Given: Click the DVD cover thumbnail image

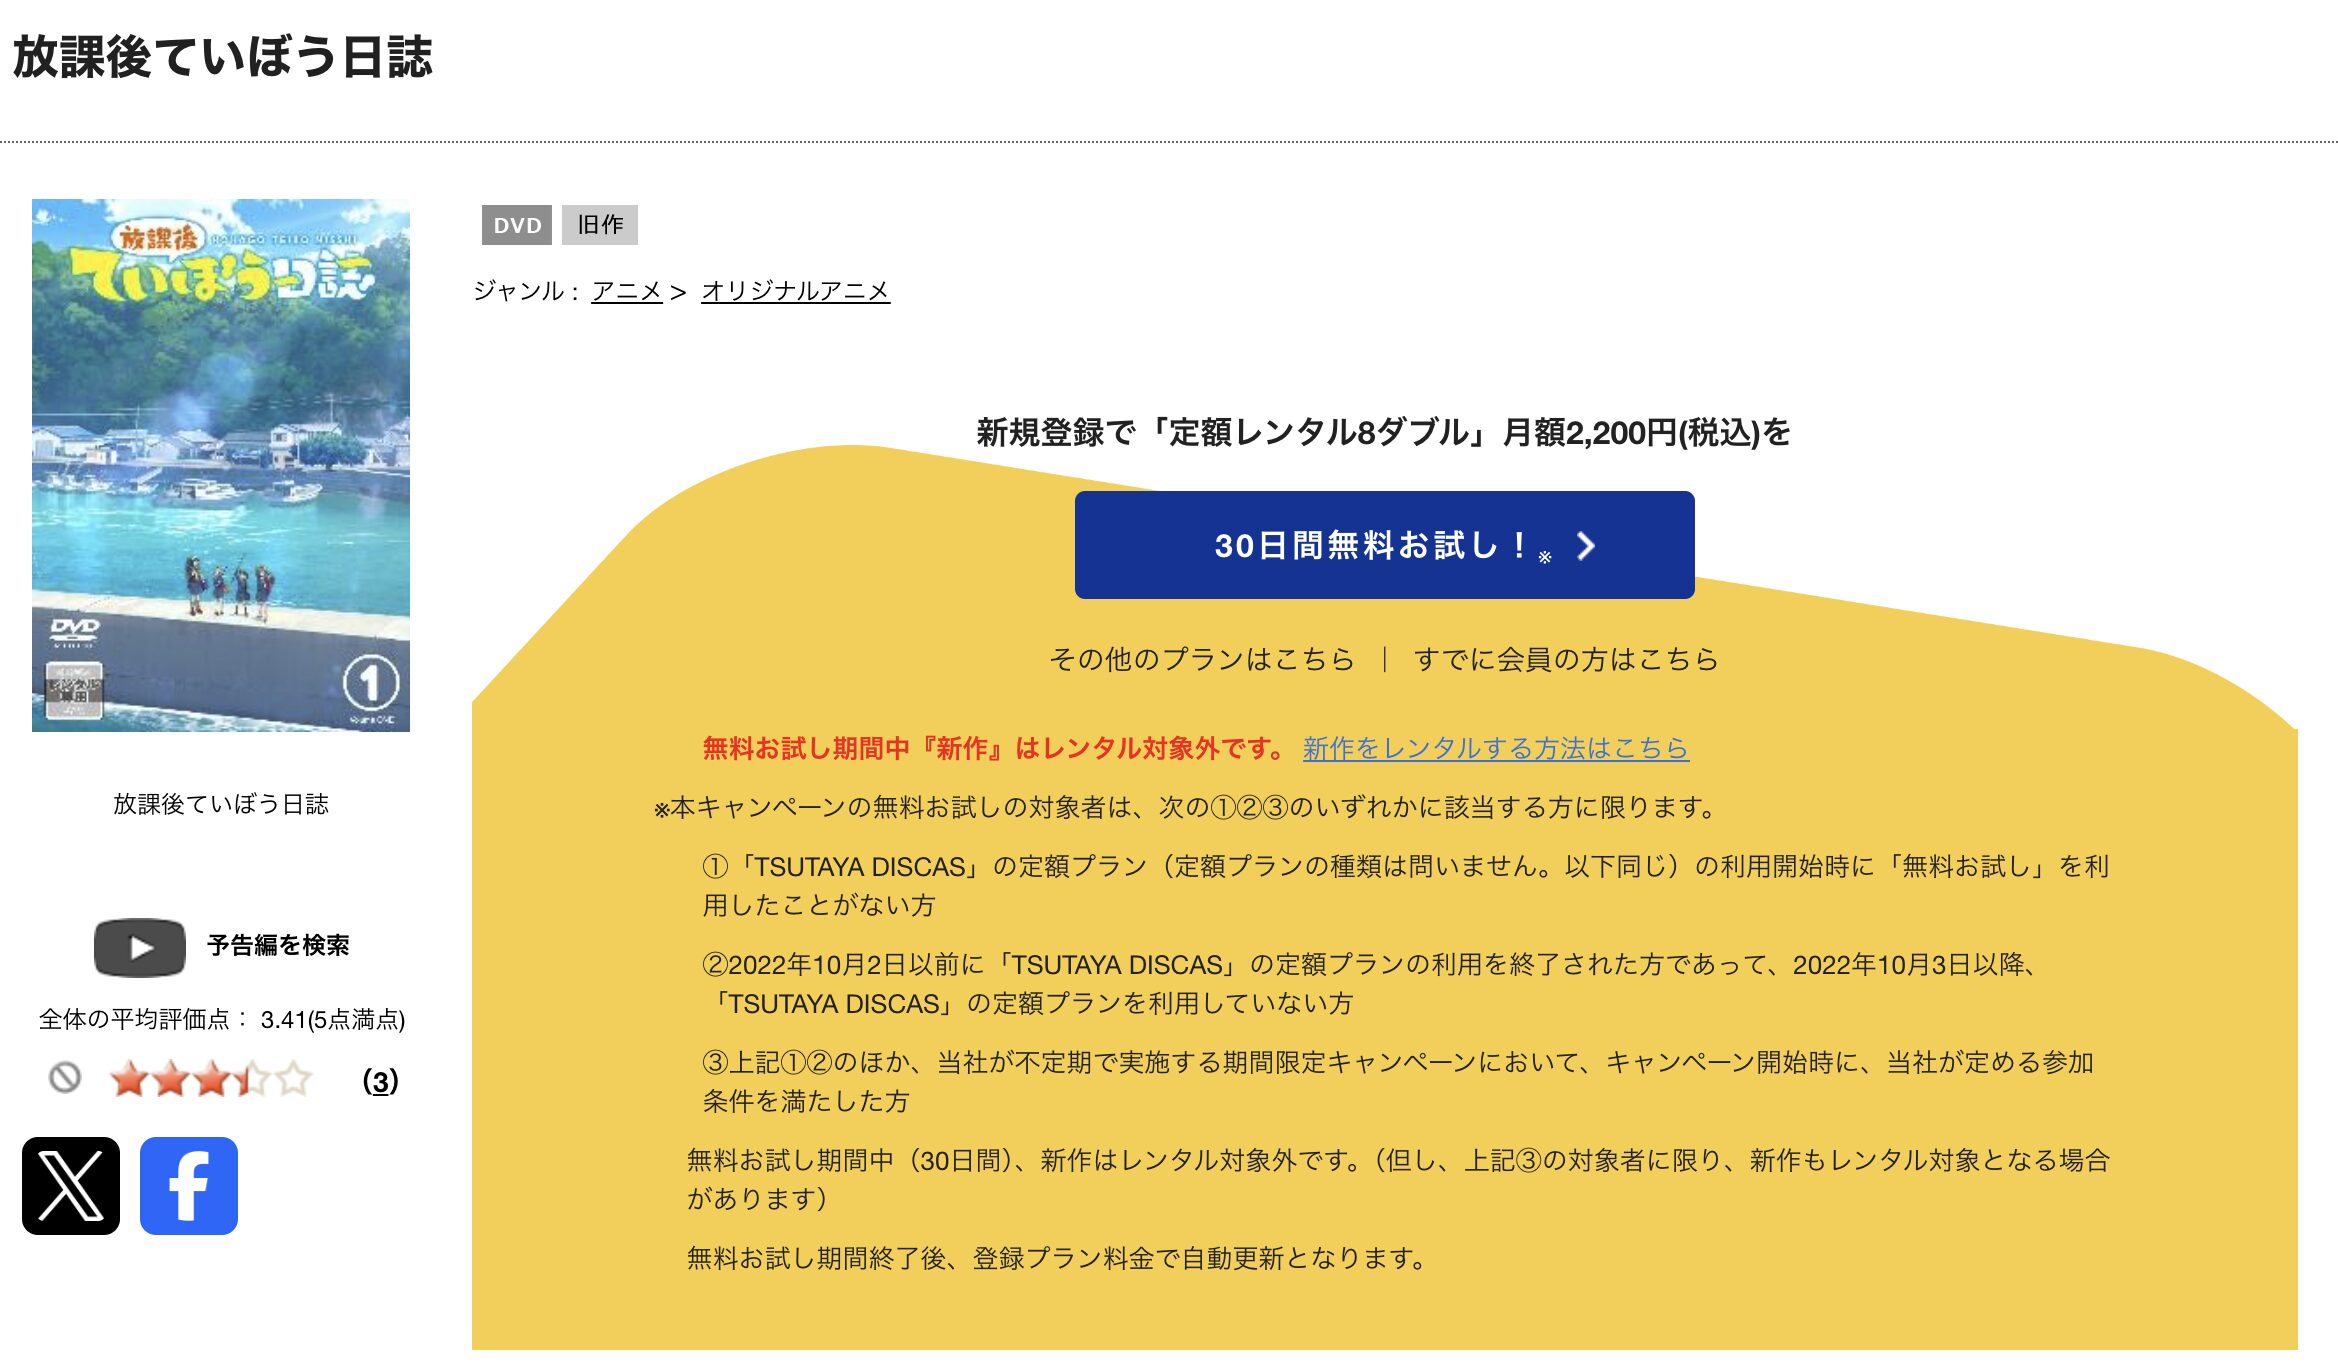Looking at the screenshot, I should pyautogui.click(x=221, y=465).
